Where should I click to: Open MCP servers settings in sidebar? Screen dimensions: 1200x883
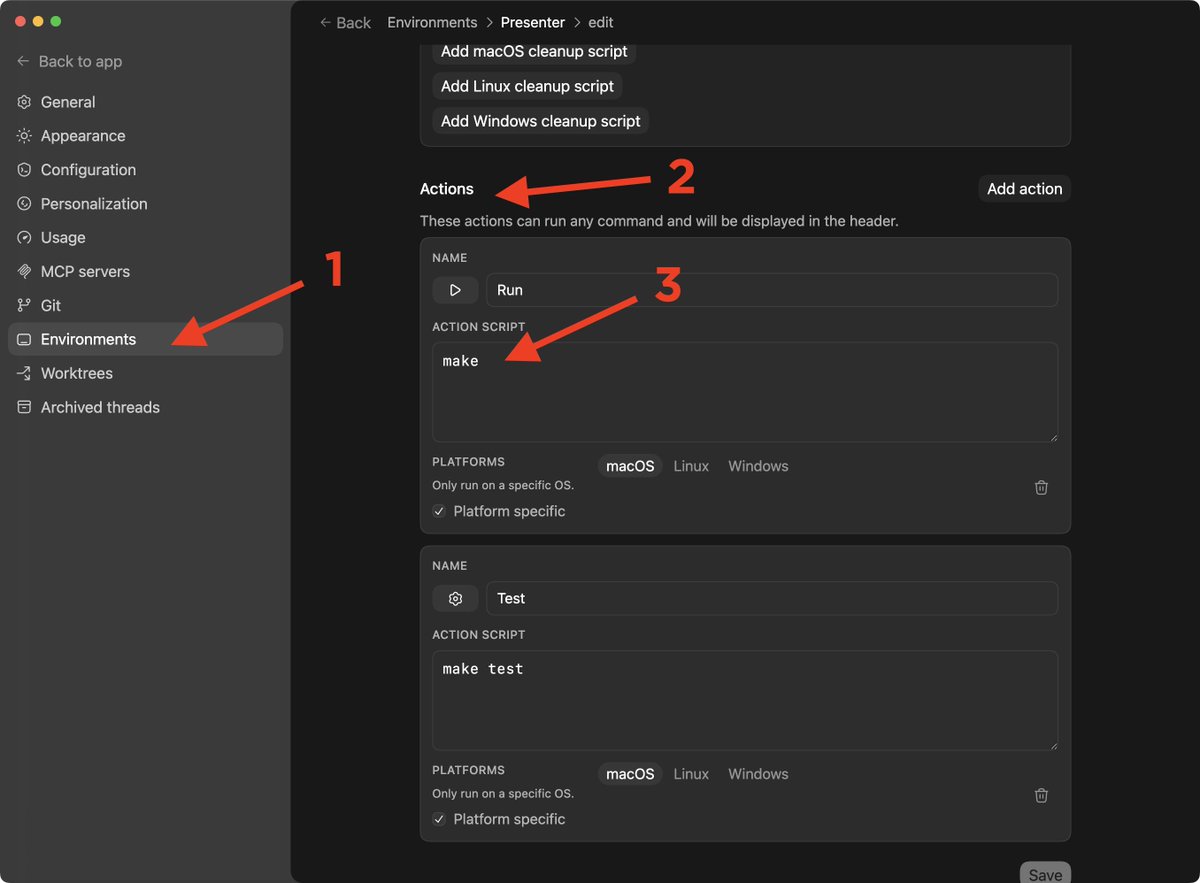pos(85,271)
